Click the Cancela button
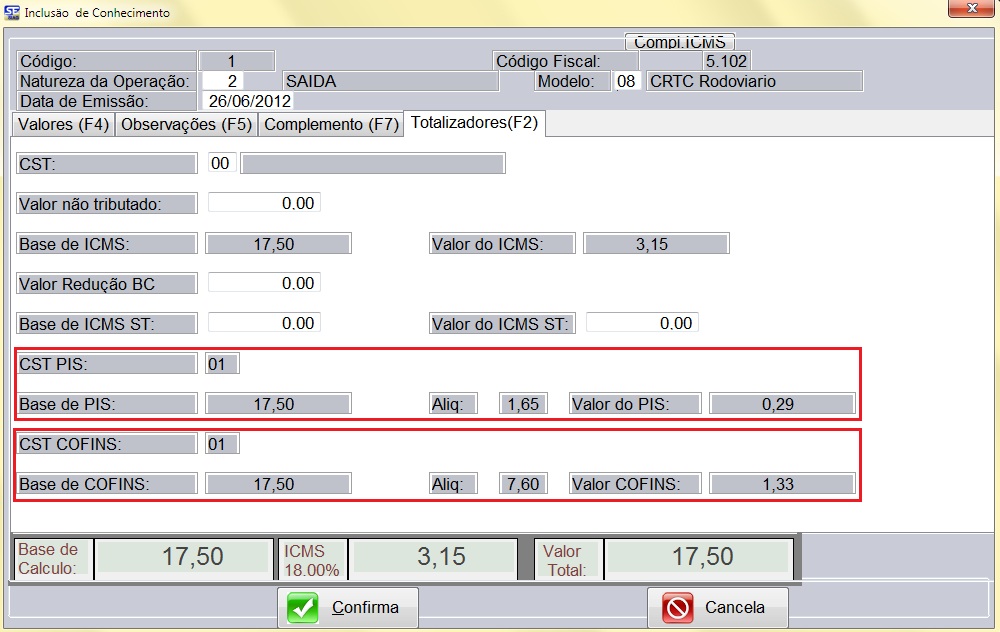1000x632 pixels. coord(718,608)
